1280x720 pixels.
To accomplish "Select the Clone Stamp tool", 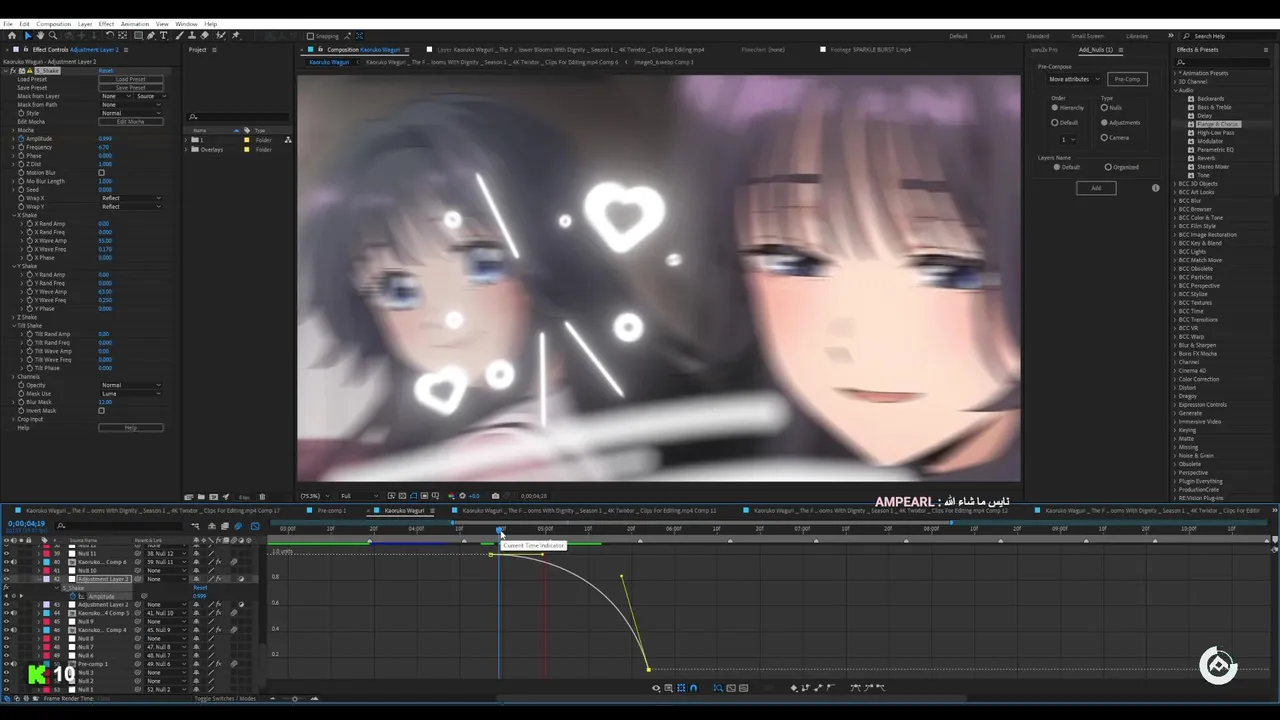I will click(192, 36).
